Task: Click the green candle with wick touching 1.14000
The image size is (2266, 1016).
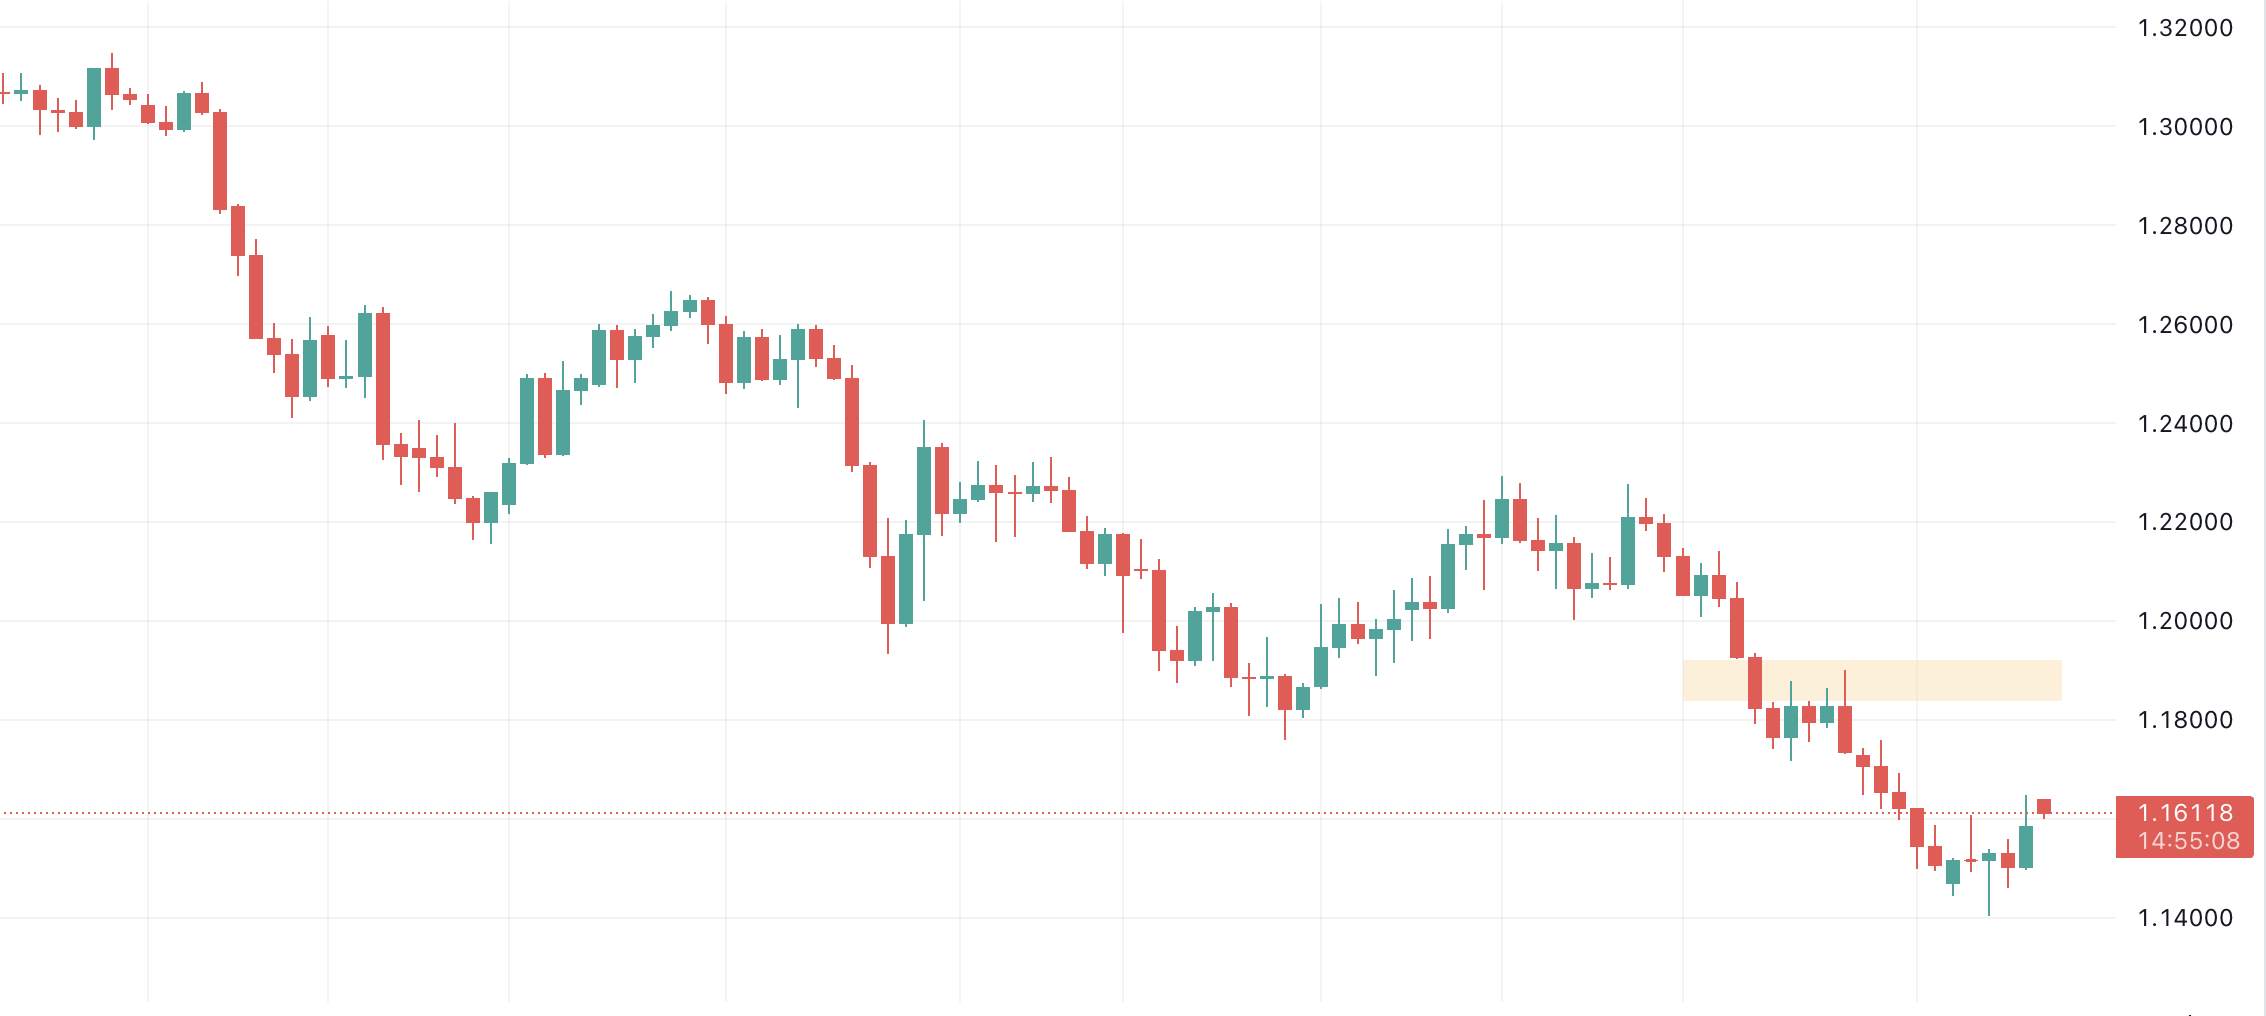Action: 1989,857
